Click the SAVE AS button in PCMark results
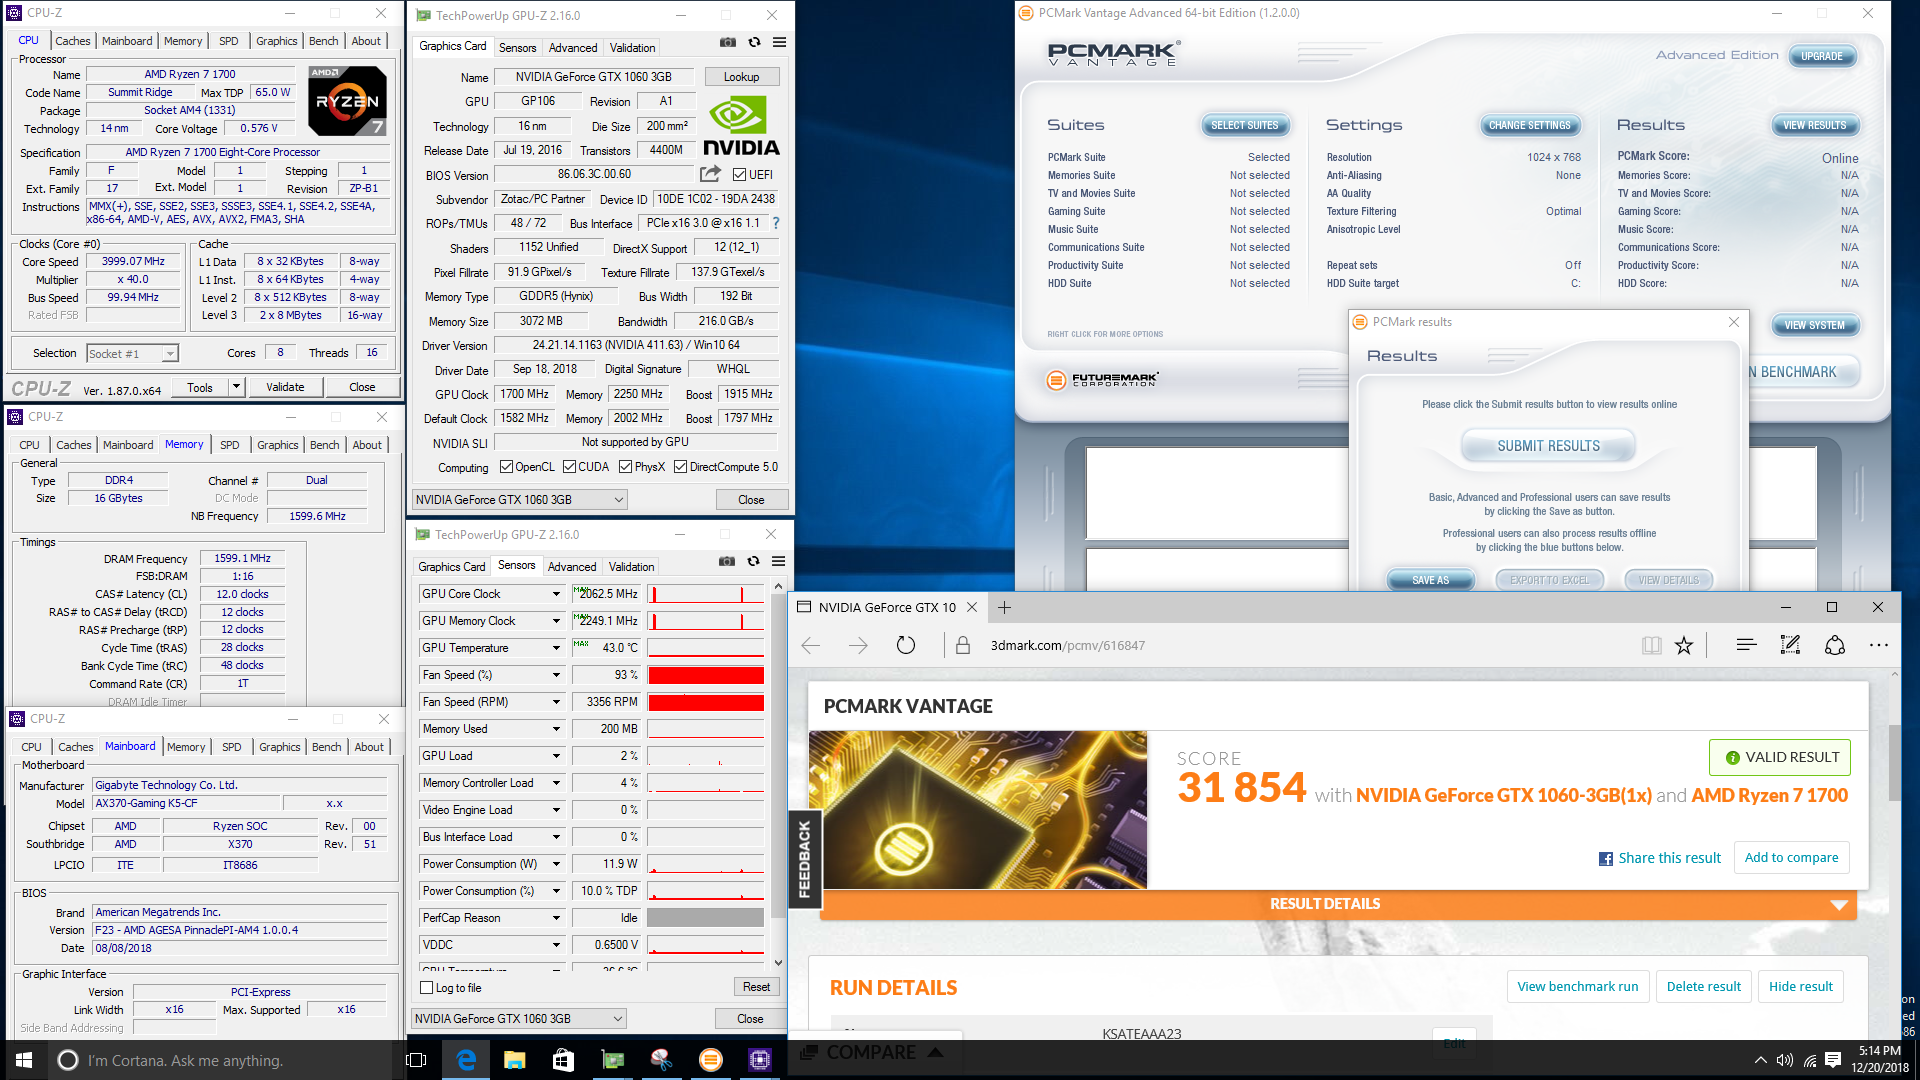 pyautogui.click(x=1431, y=580)
